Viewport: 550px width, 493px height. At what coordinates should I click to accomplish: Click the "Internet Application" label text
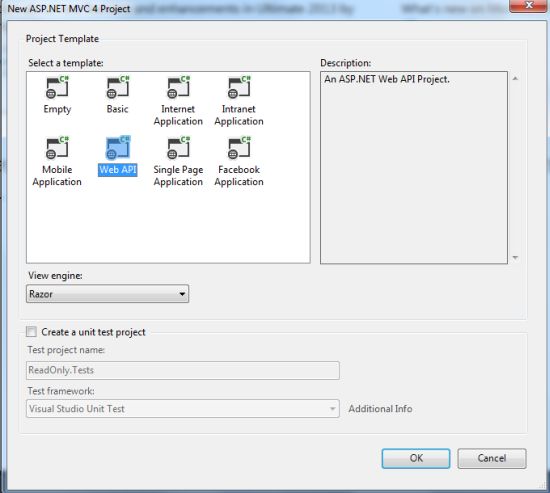tap(178, 115)
